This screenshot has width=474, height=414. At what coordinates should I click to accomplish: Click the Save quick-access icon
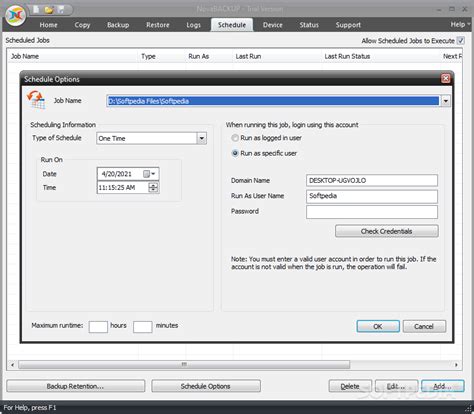click(61, 9)
